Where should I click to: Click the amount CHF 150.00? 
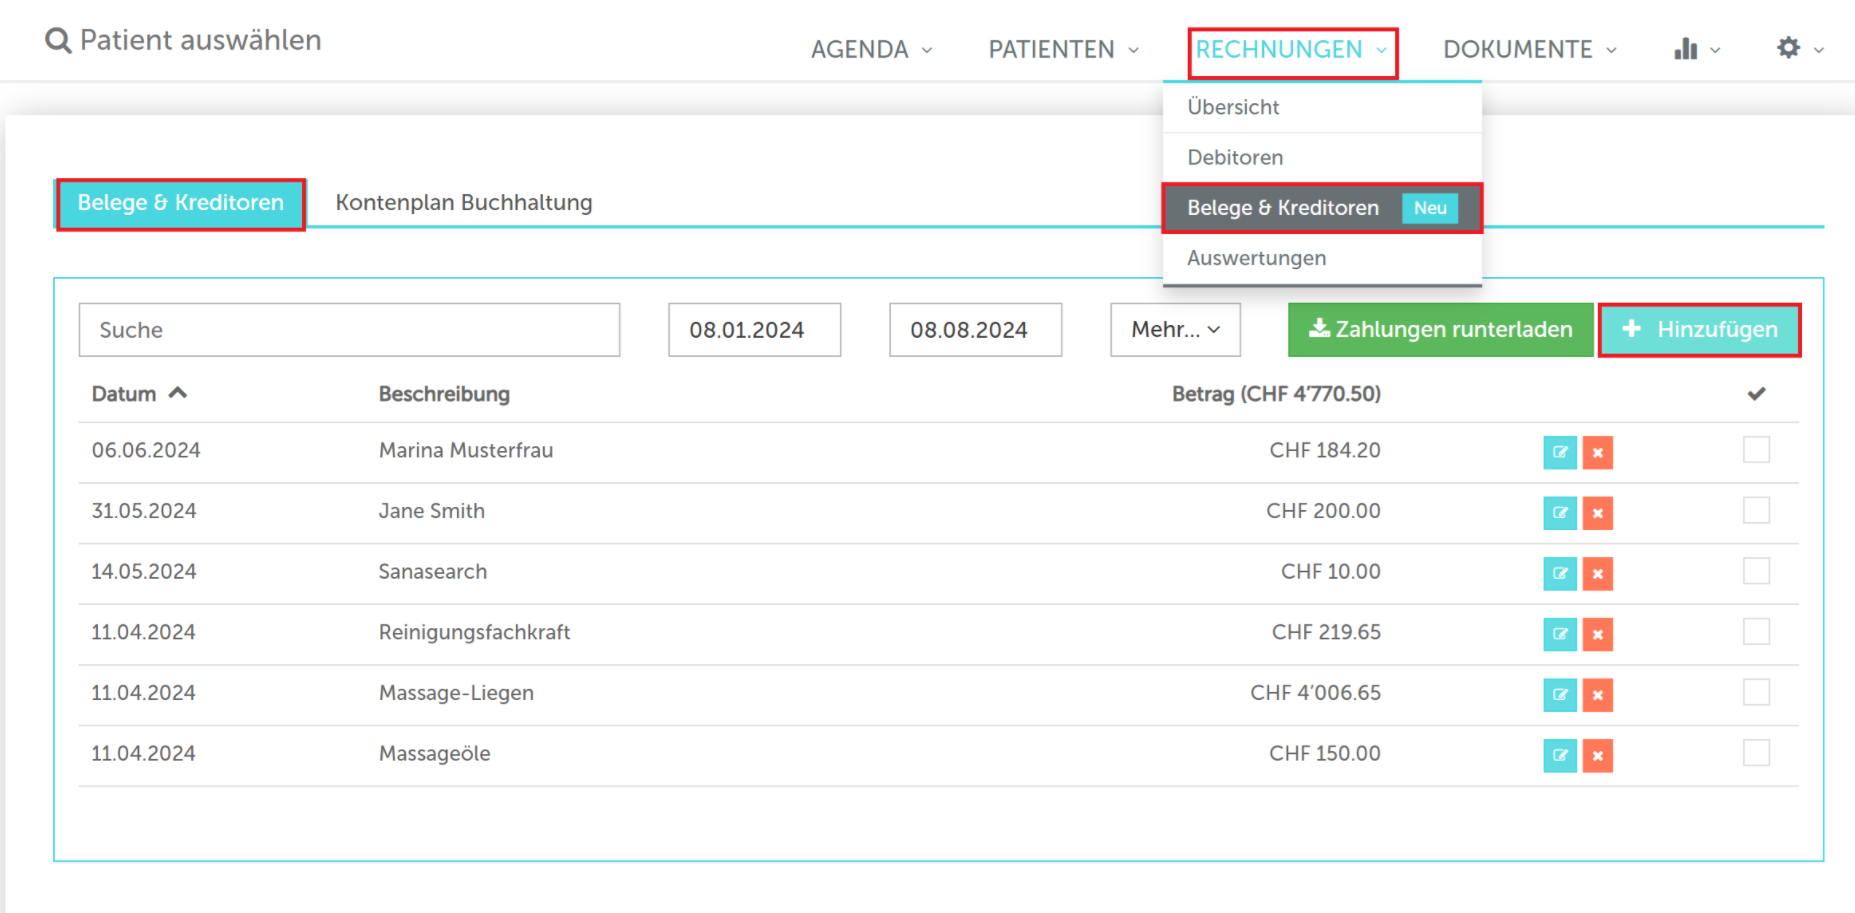coord(1325,754)
